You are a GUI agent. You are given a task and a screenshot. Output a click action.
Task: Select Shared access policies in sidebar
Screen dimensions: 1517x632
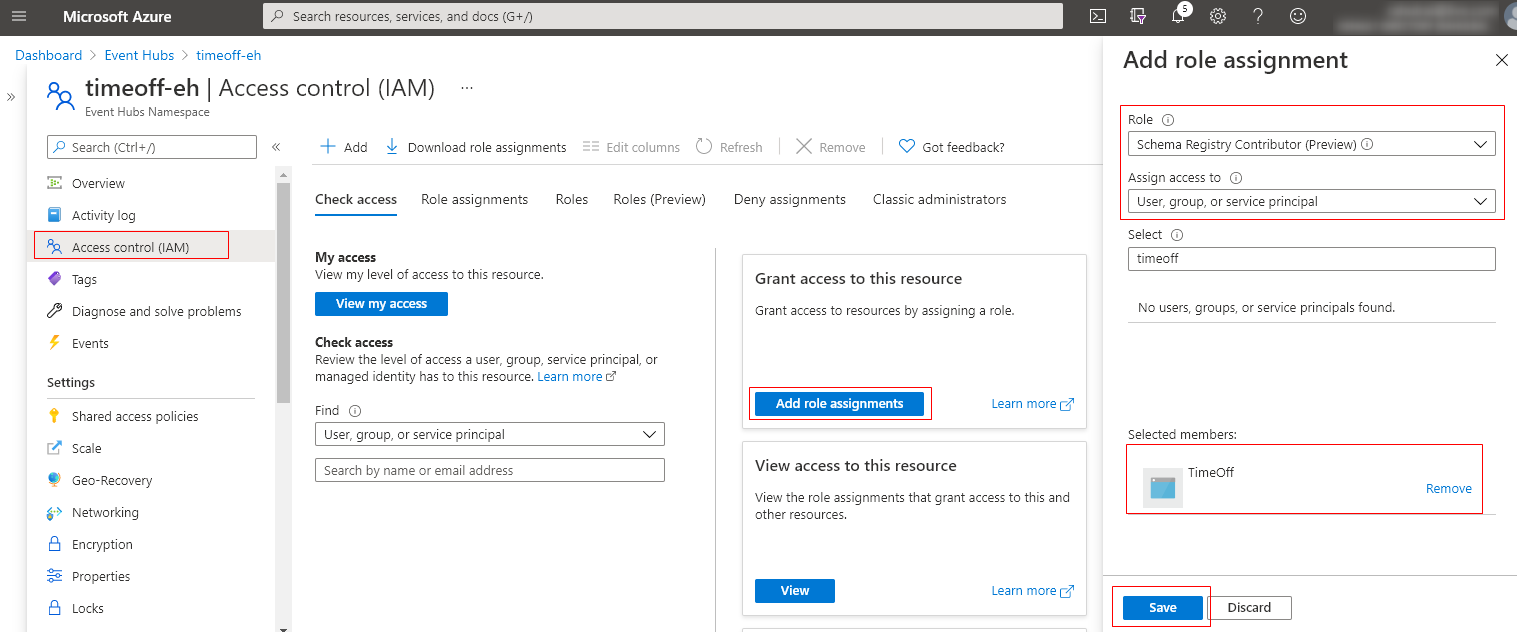[x=135, y=416]
